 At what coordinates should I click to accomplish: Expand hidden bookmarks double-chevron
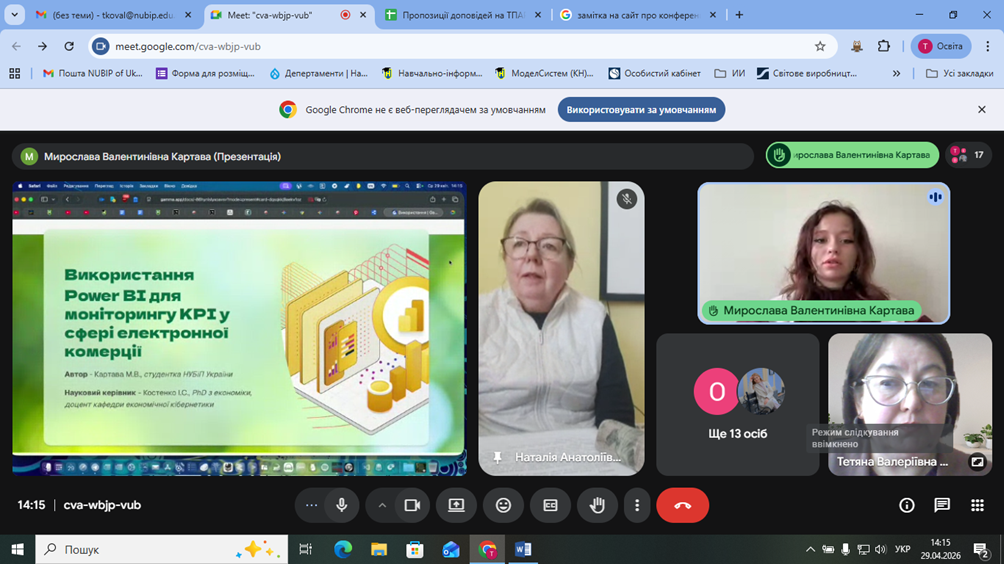[x=896, y=74]
